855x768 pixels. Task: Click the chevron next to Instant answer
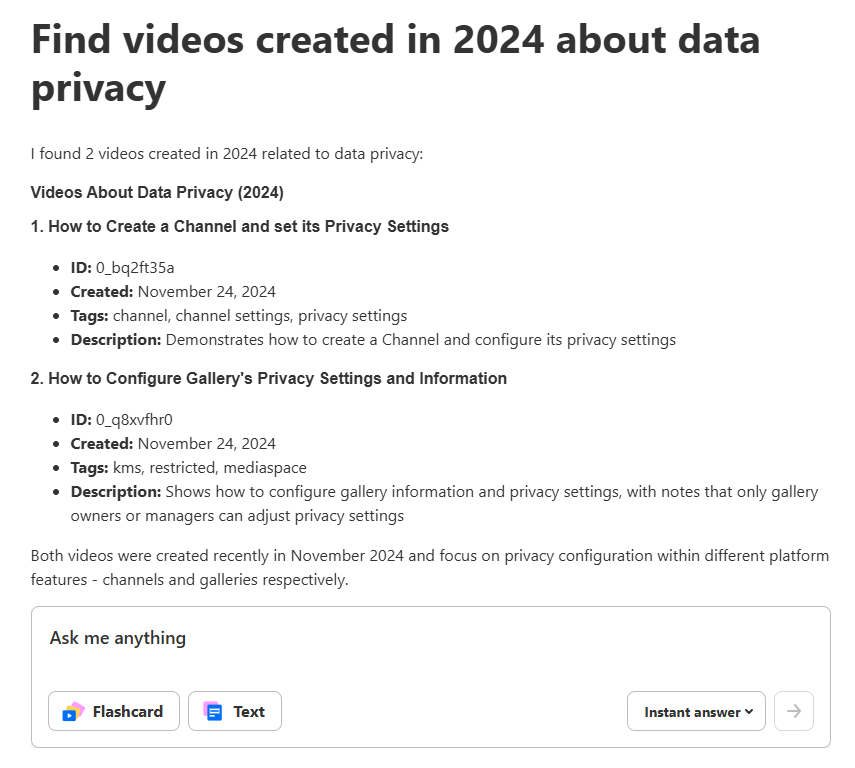tap(750, 712)
